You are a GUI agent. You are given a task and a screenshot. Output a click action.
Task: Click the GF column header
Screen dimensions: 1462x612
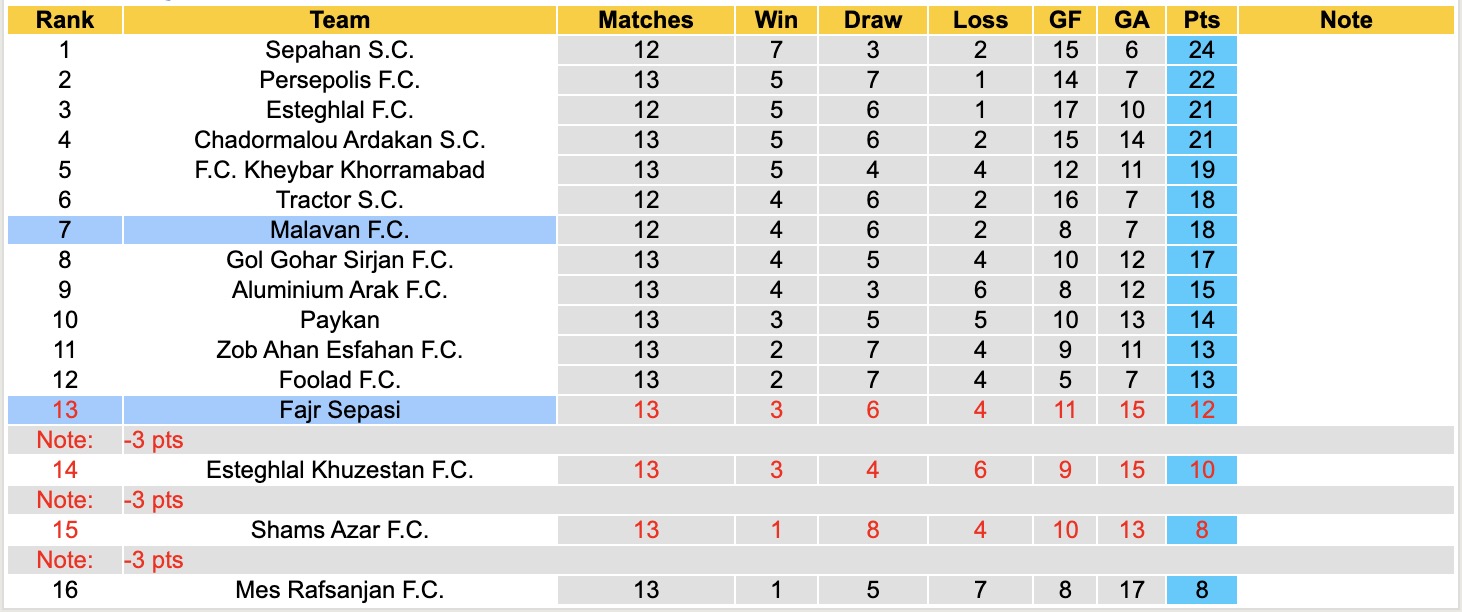click(x=1065, y=20)
